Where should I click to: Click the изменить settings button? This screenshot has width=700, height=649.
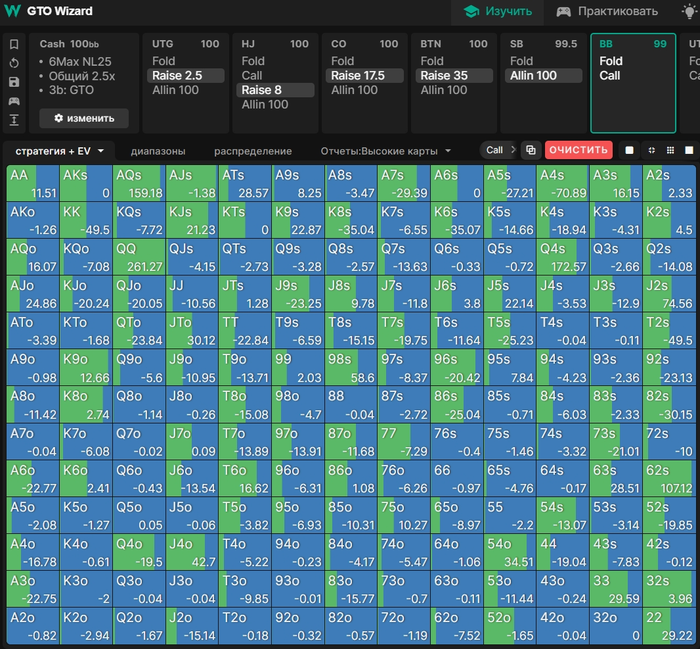click(84, 118)
